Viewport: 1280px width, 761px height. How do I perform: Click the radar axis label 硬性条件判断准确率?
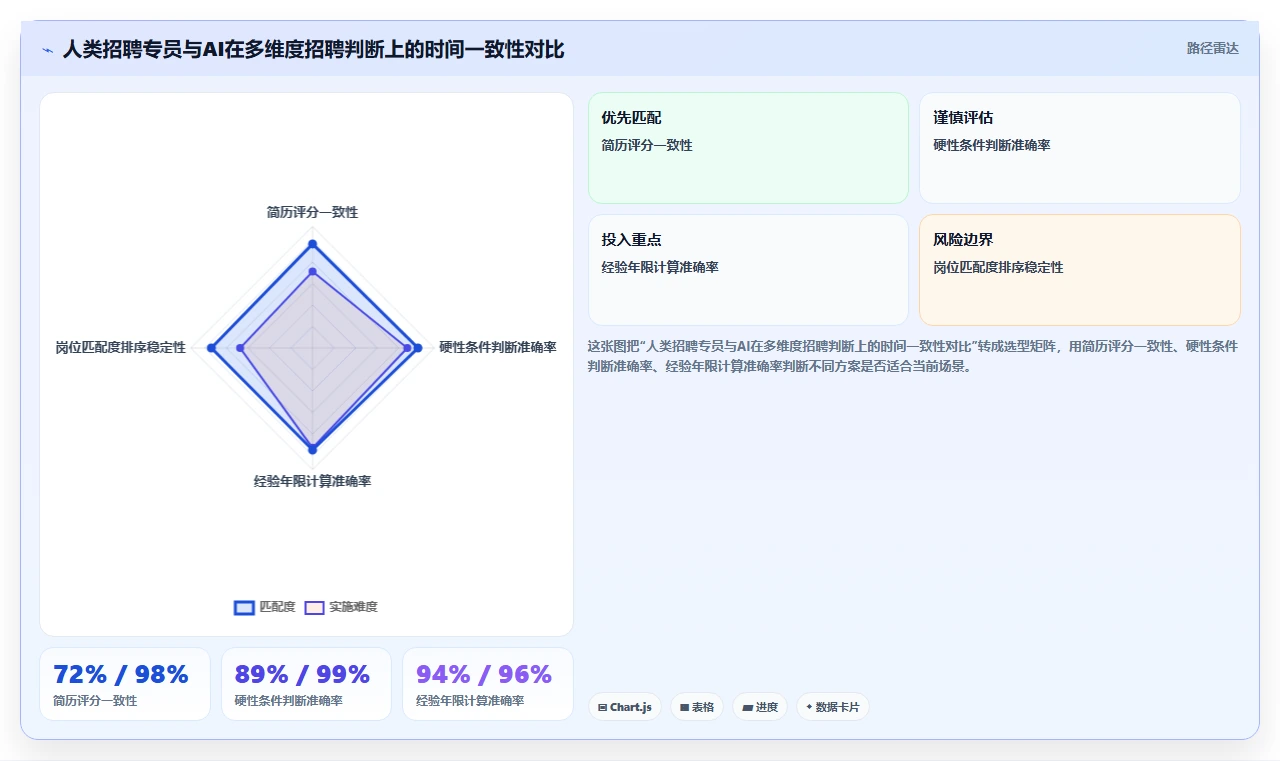[x=498, y=347]
